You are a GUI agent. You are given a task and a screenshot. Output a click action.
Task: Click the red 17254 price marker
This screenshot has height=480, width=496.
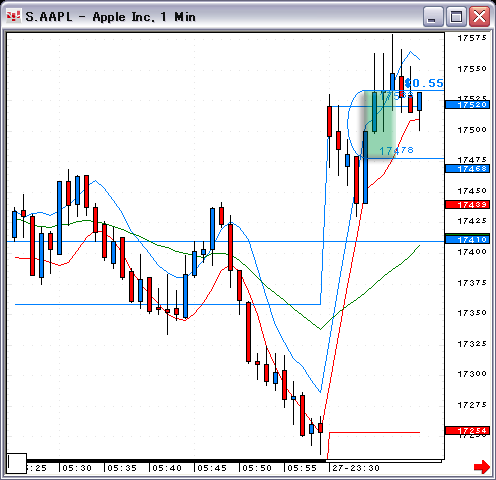(x=467, y=431)
